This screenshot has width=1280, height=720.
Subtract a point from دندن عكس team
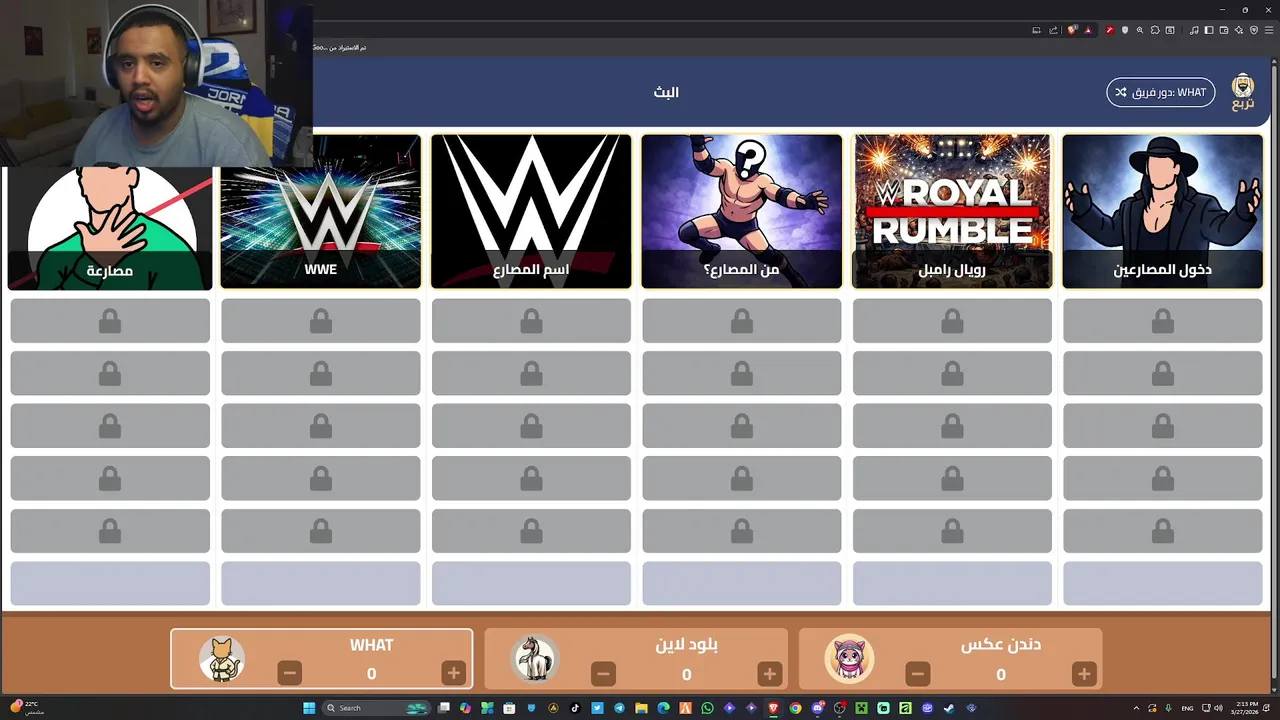point(917,674)
